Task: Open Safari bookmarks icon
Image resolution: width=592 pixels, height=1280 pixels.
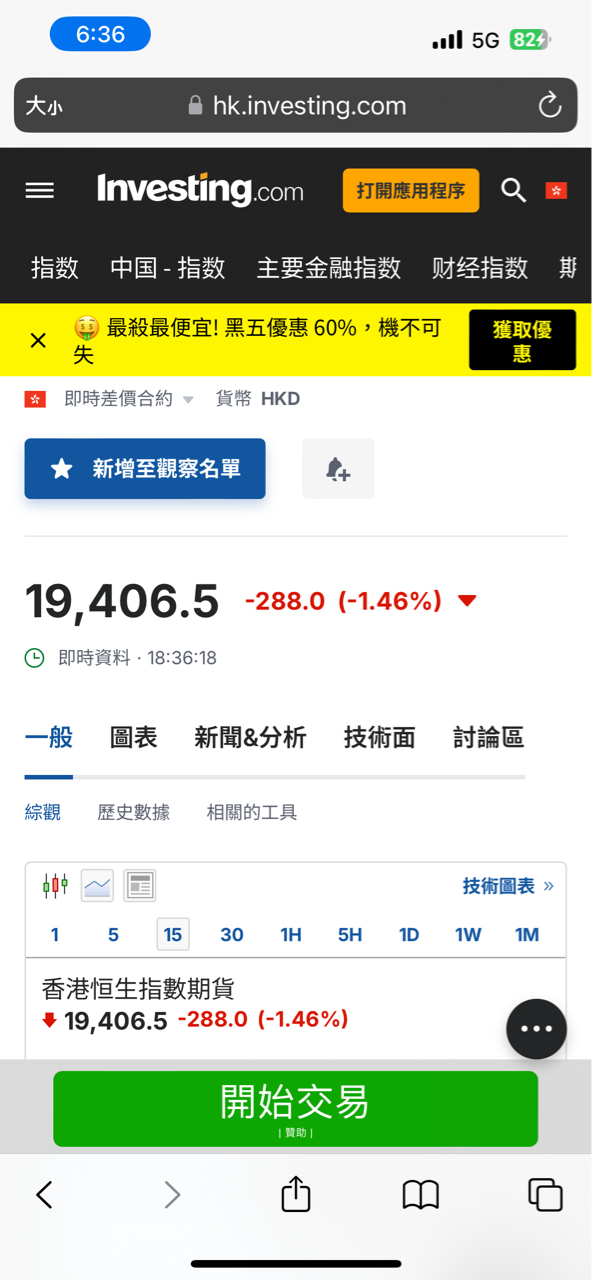Action: (421, 1194)
